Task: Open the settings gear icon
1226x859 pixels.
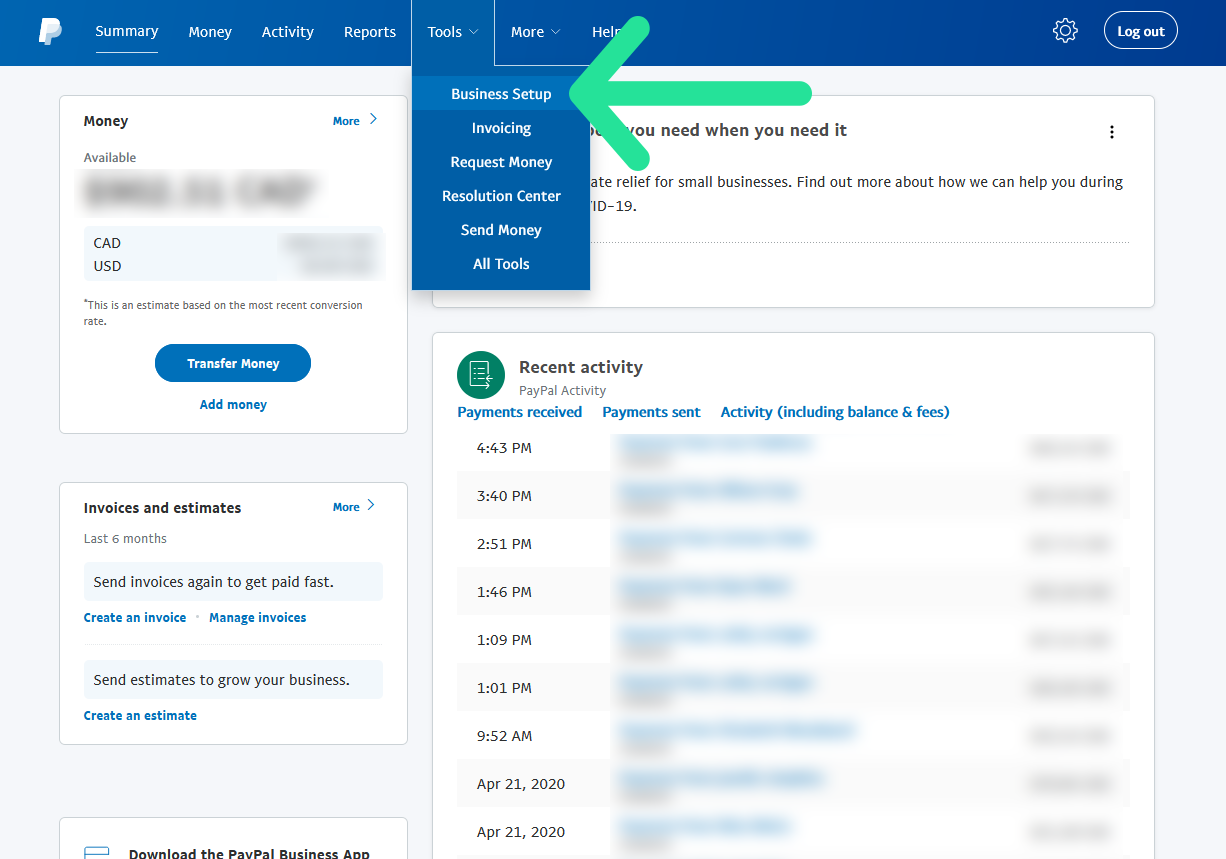Action: click(x=1065, y=31)
